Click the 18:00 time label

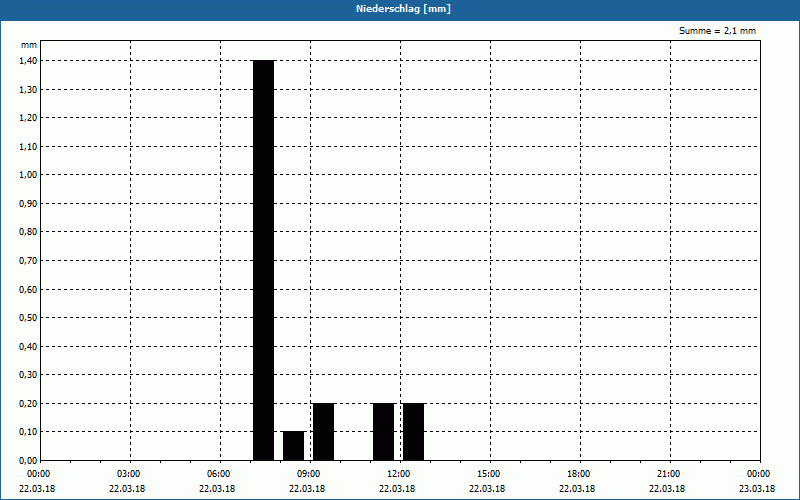click(579, 474)
